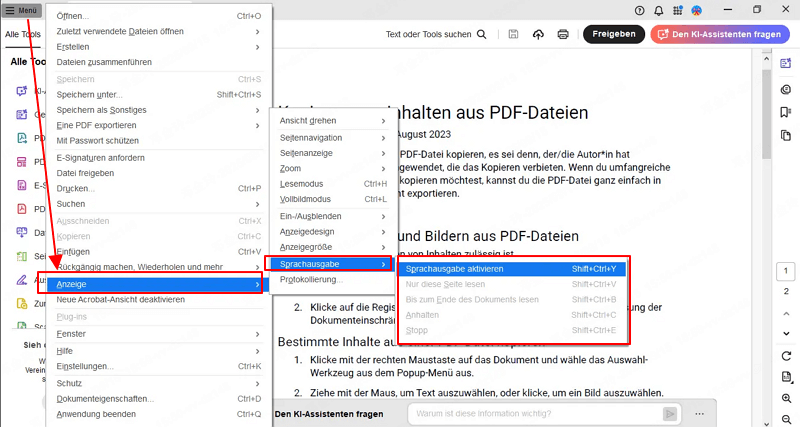Expand the Erstellen submenu
This screenshot has height=427, width=800.
(158, 46)
